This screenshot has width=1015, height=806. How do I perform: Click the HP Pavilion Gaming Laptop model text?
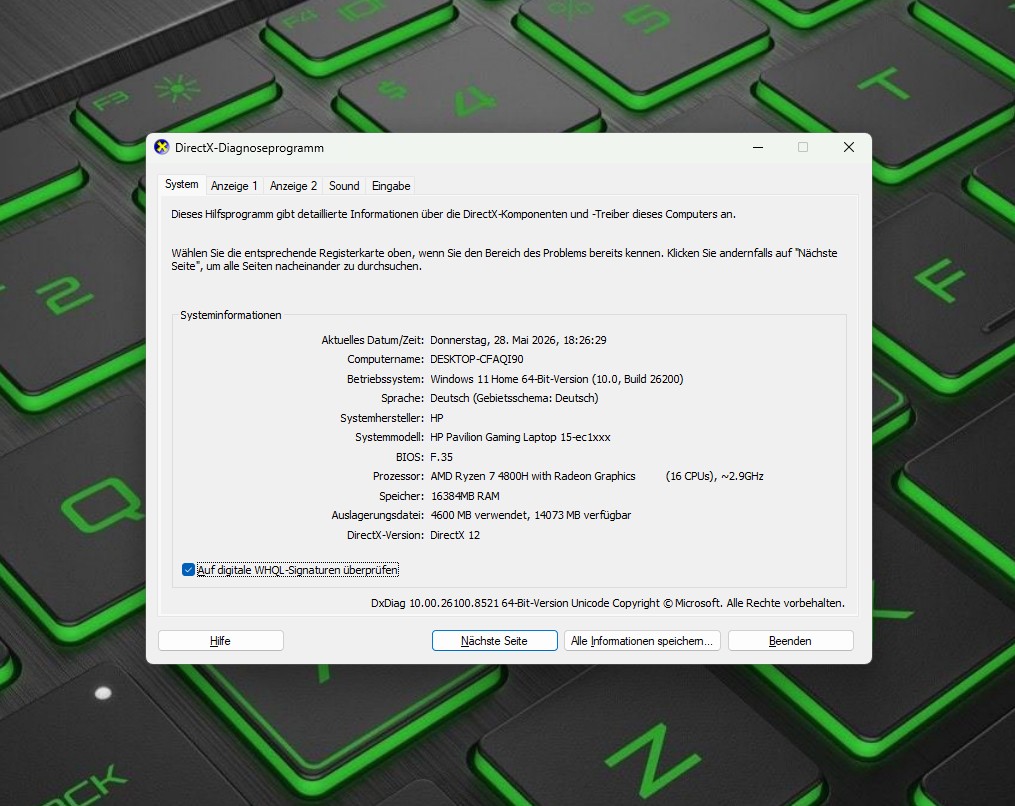[520, 438]
